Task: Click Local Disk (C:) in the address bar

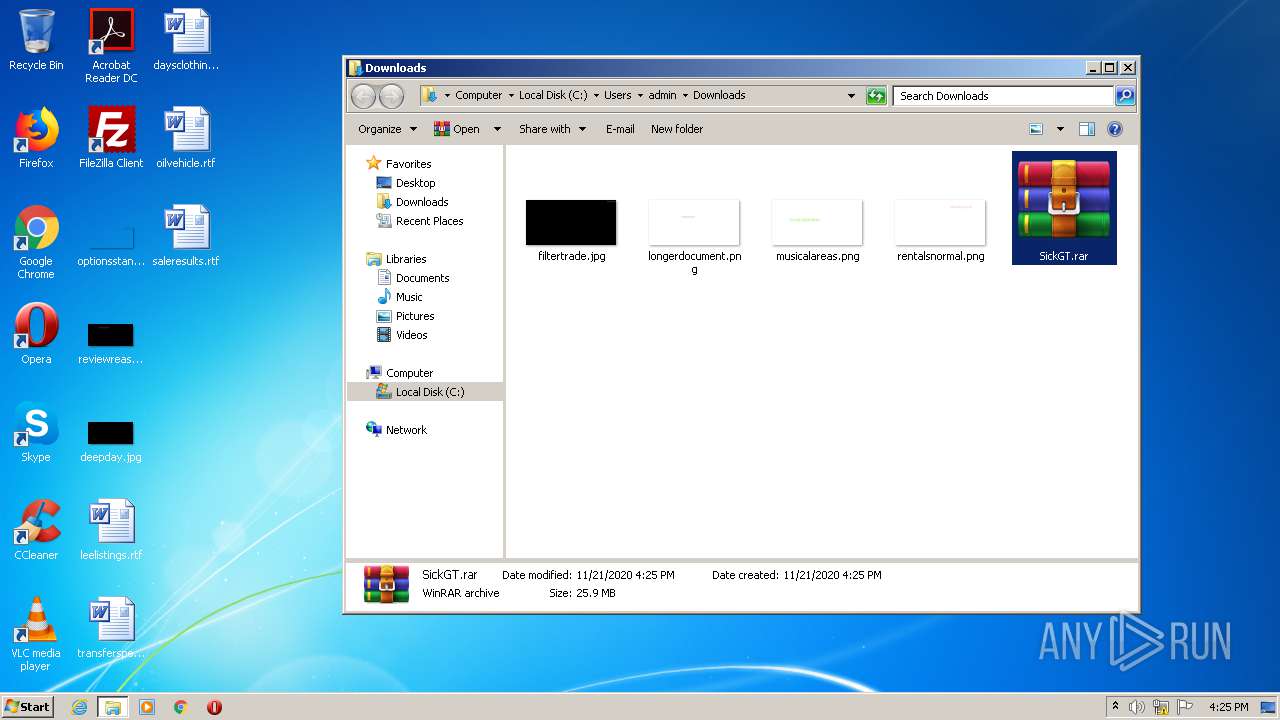Action: (553, 96)
